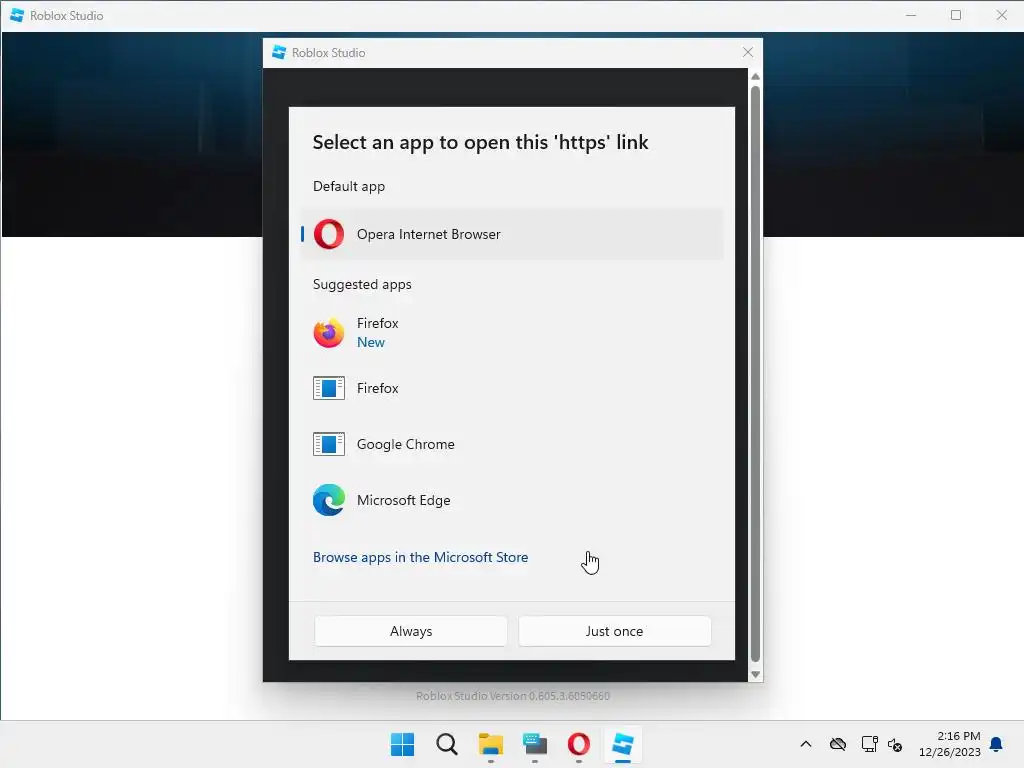1024x768 pixels.
Task: Click the Roblox Studio Version text
Action: point(513,696)
